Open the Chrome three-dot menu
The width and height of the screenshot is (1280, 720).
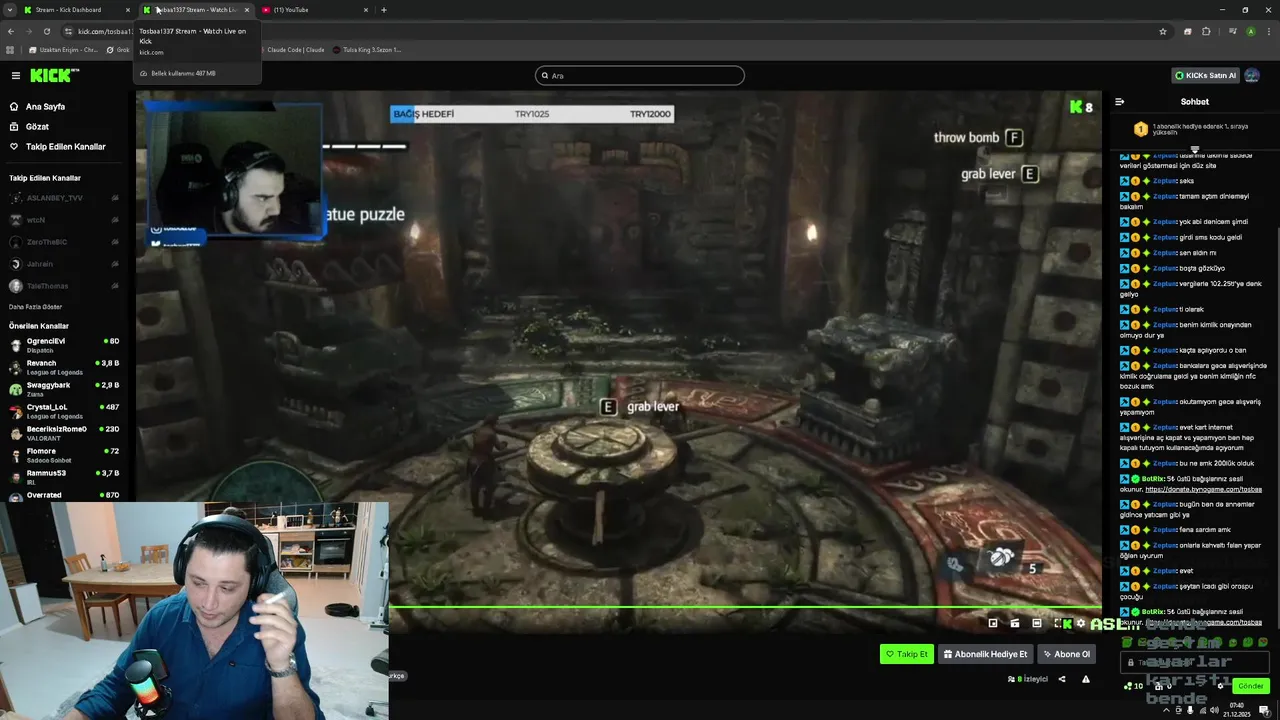1268,31
